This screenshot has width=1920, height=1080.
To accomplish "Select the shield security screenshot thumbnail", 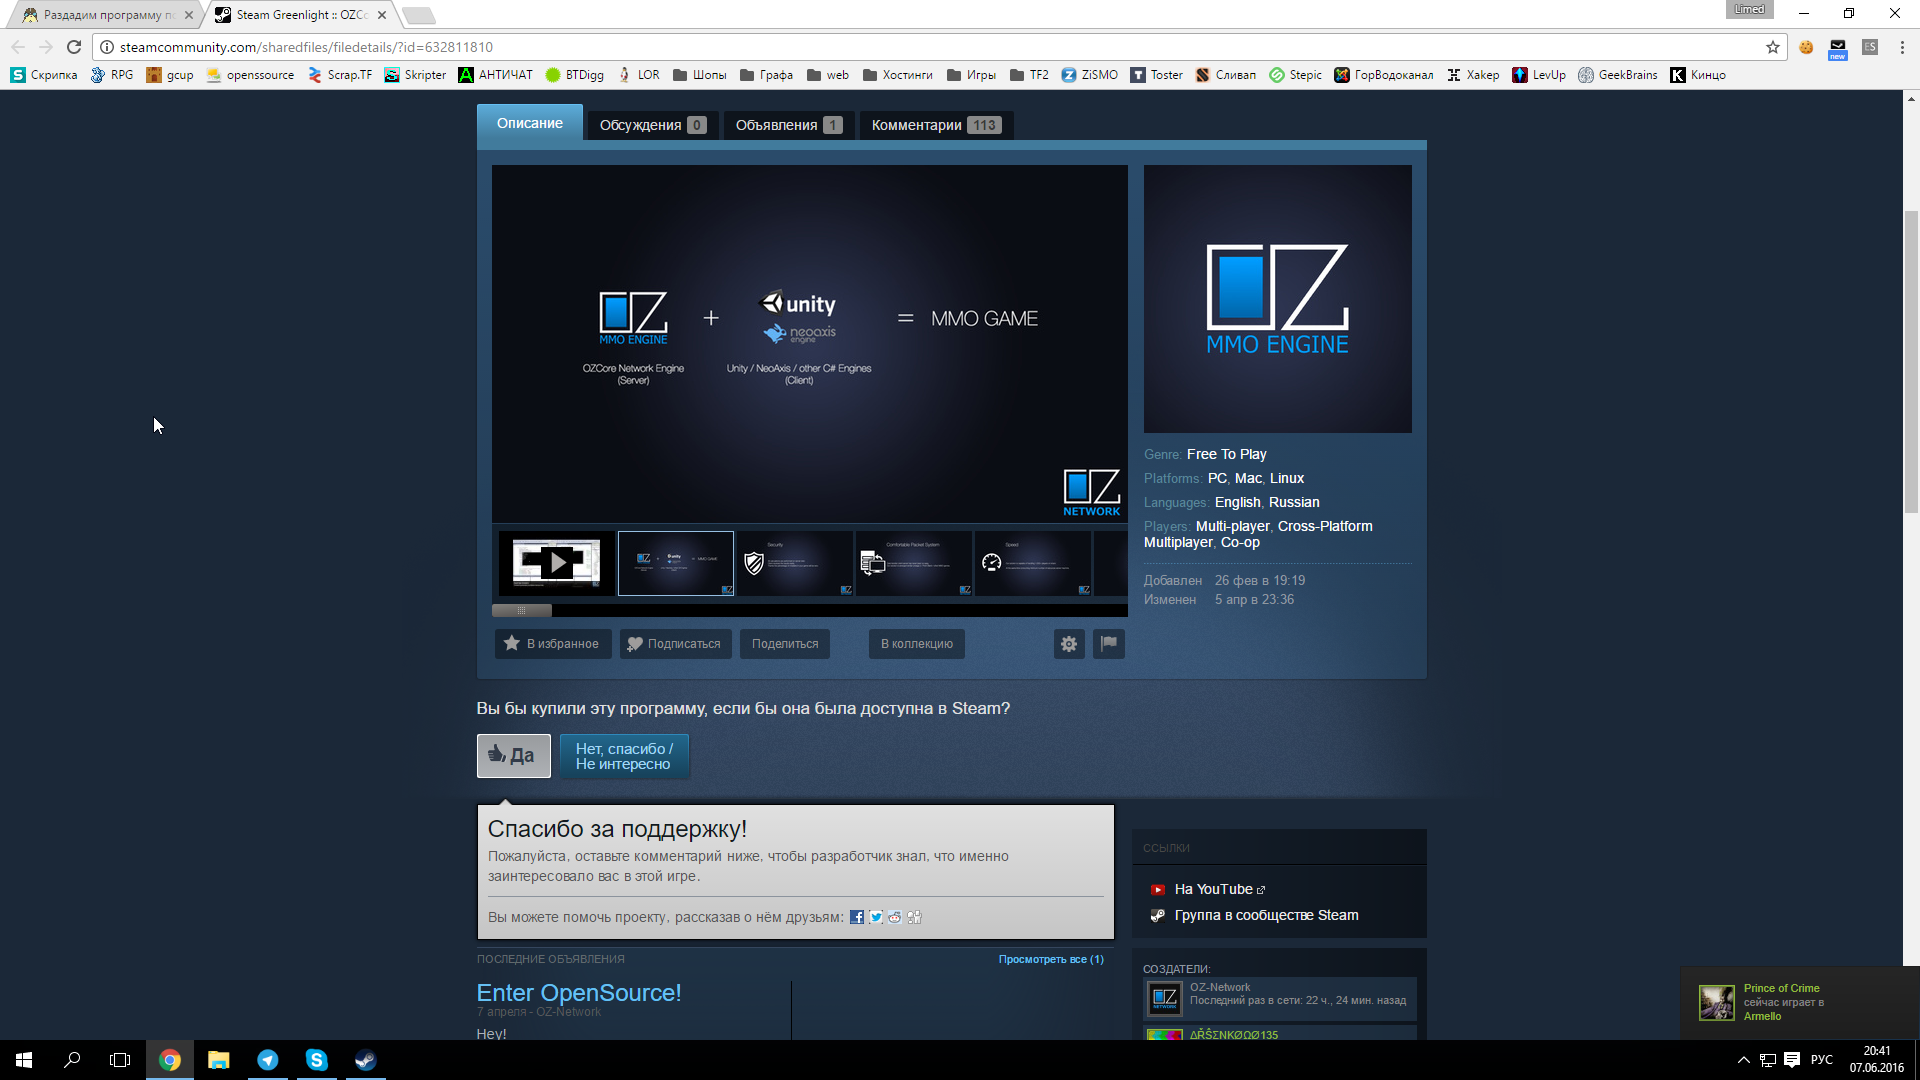I will coord(795,563).
